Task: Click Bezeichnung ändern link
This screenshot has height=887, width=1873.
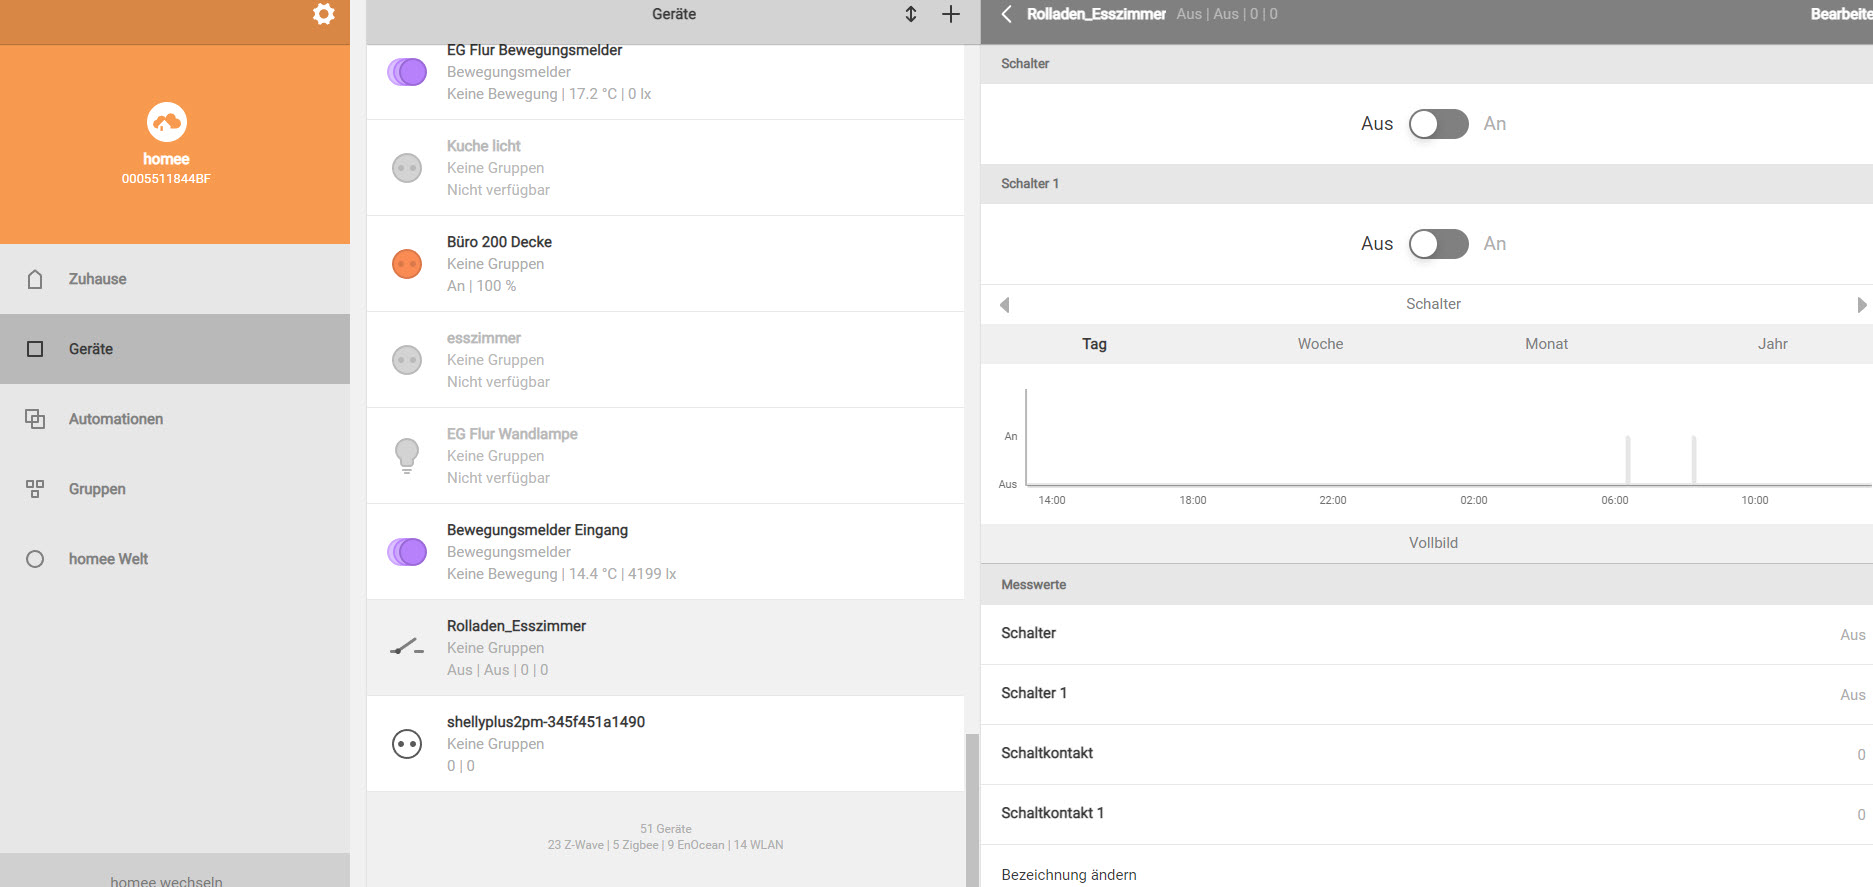Action: tap(1068, 875)
